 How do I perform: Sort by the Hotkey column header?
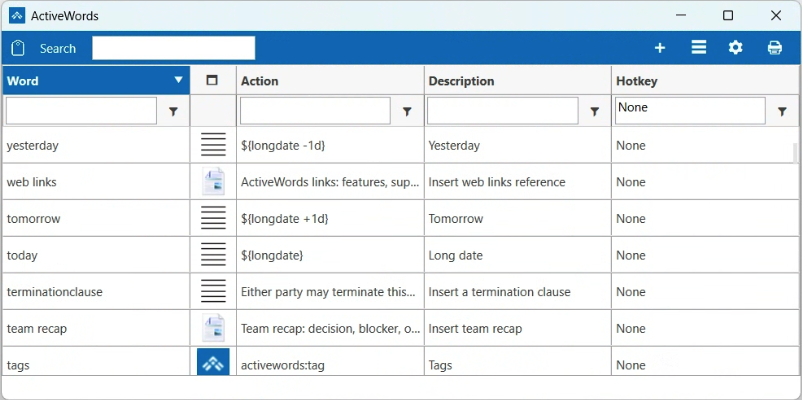click(706, 81)
